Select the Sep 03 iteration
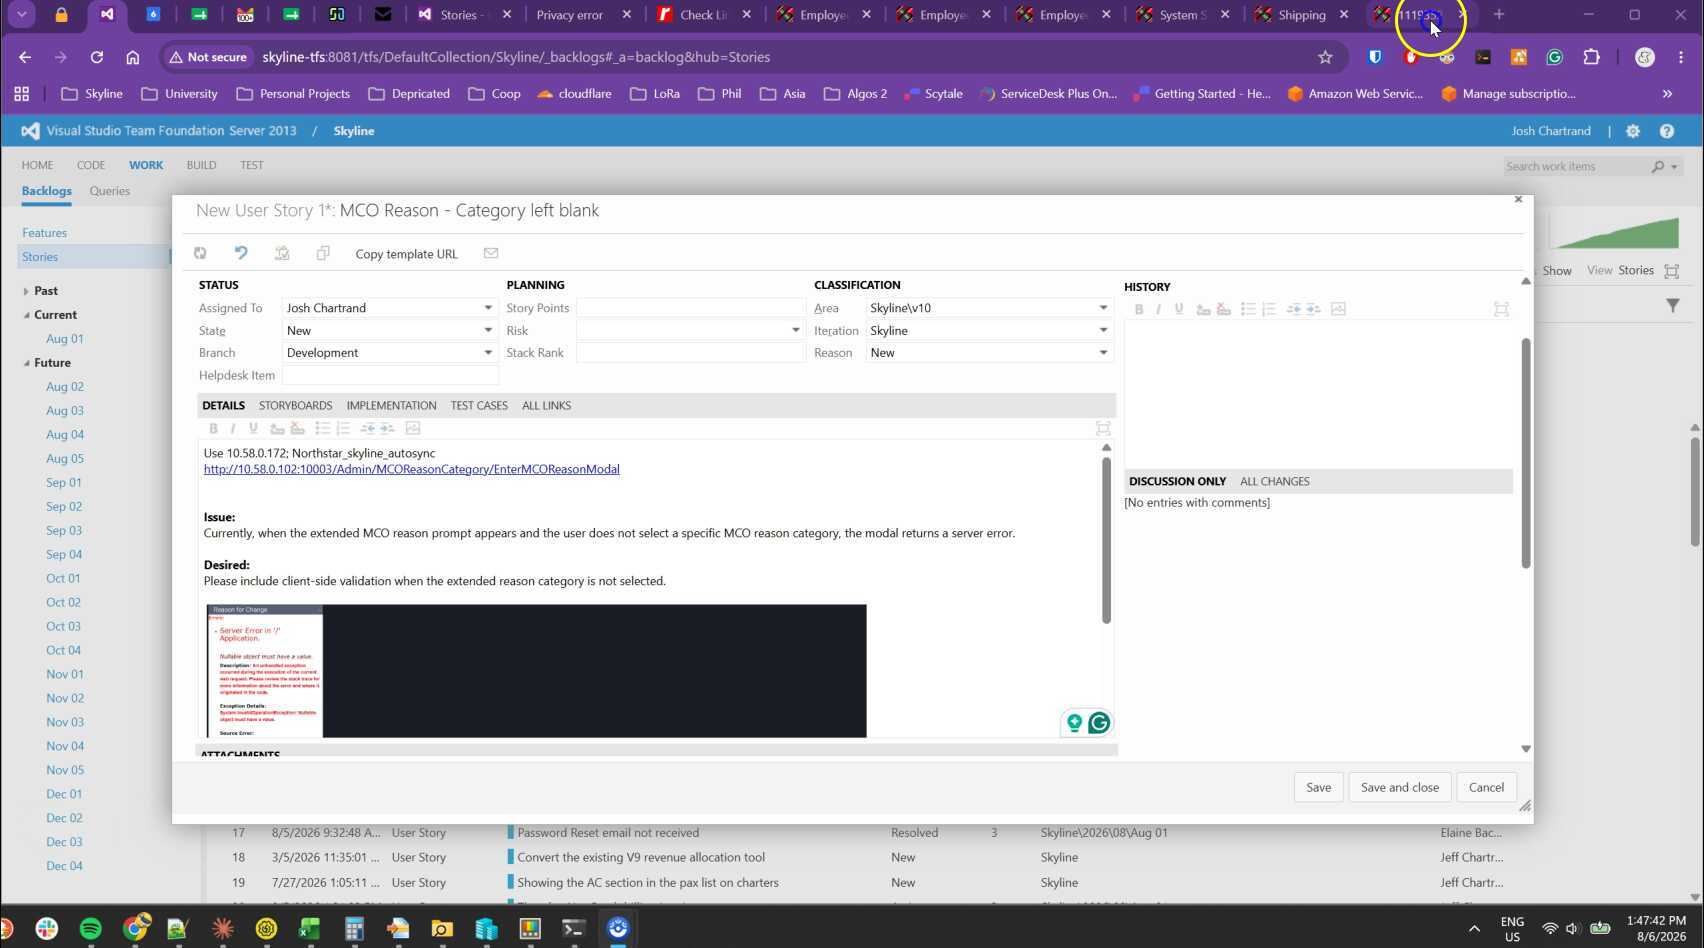The width and height of the screenshot is (1704, 948). click(x=64, y=531)
